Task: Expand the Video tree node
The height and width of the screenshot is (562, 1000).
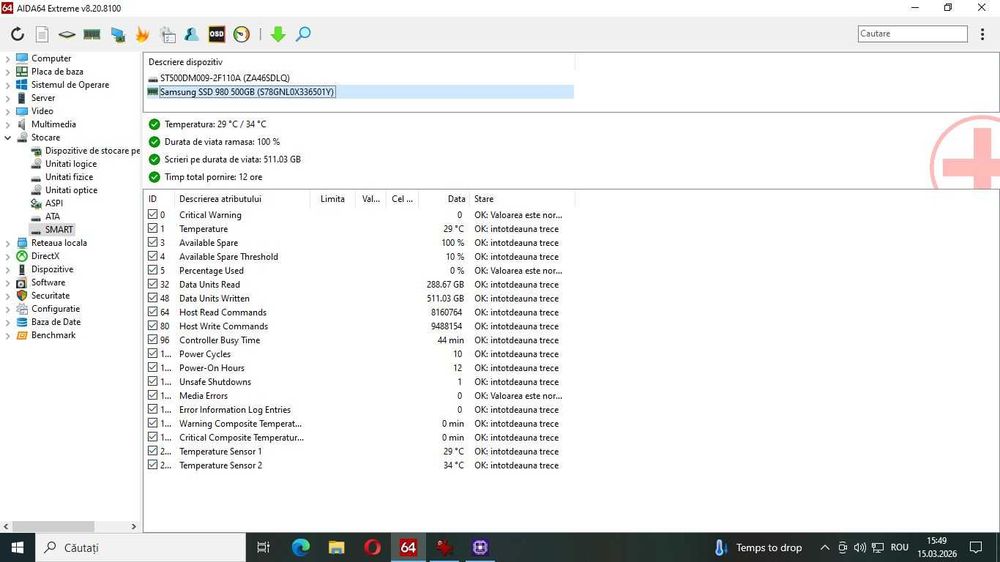Action: point(8,112)
